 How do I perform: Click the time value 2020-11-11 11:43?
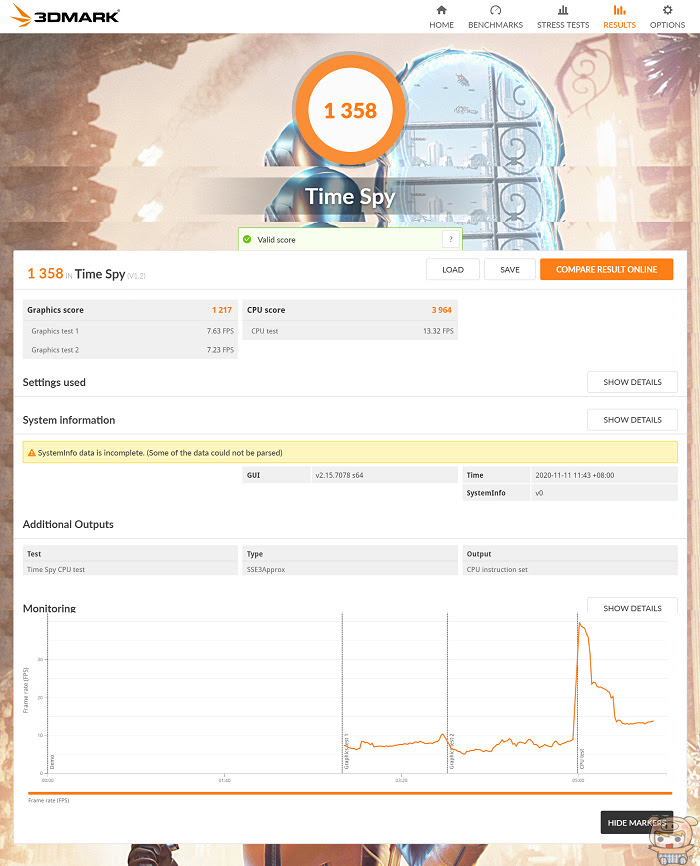coord(575,475)
